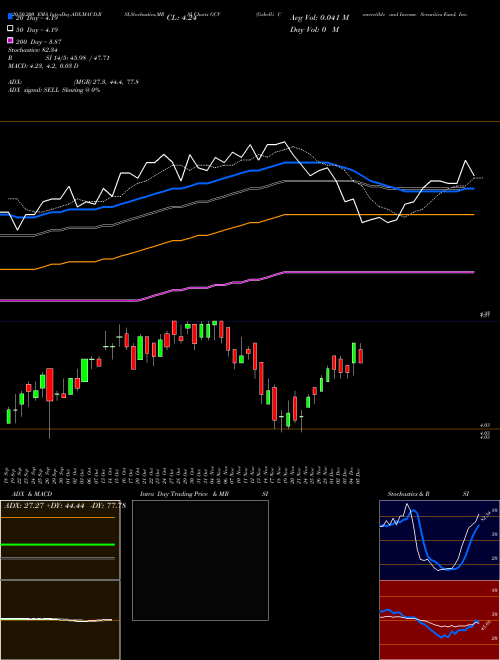The image size is (500, 660).
Task: Click the last red candlestick on the right
Action: click(x=361, y=356)
